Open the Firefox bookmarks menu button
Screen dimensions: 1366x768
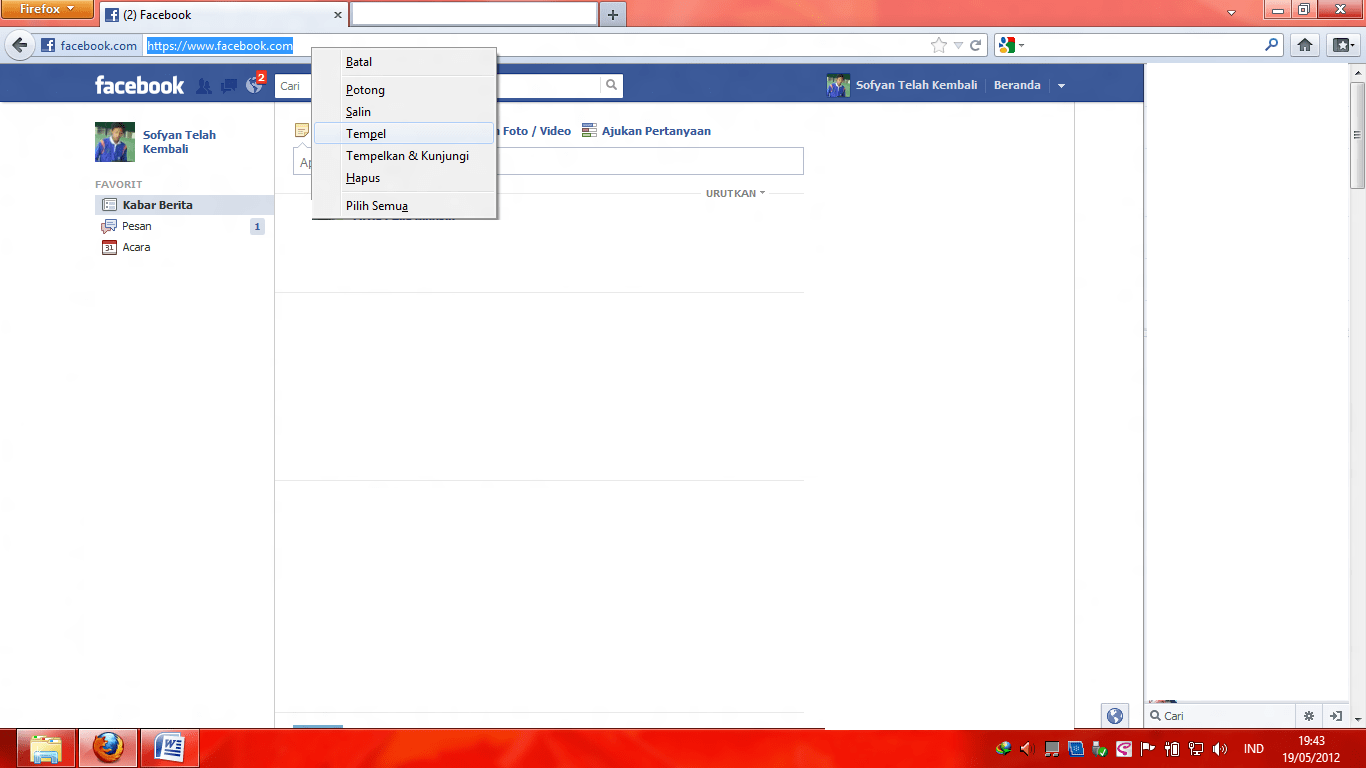point(1342,45)
